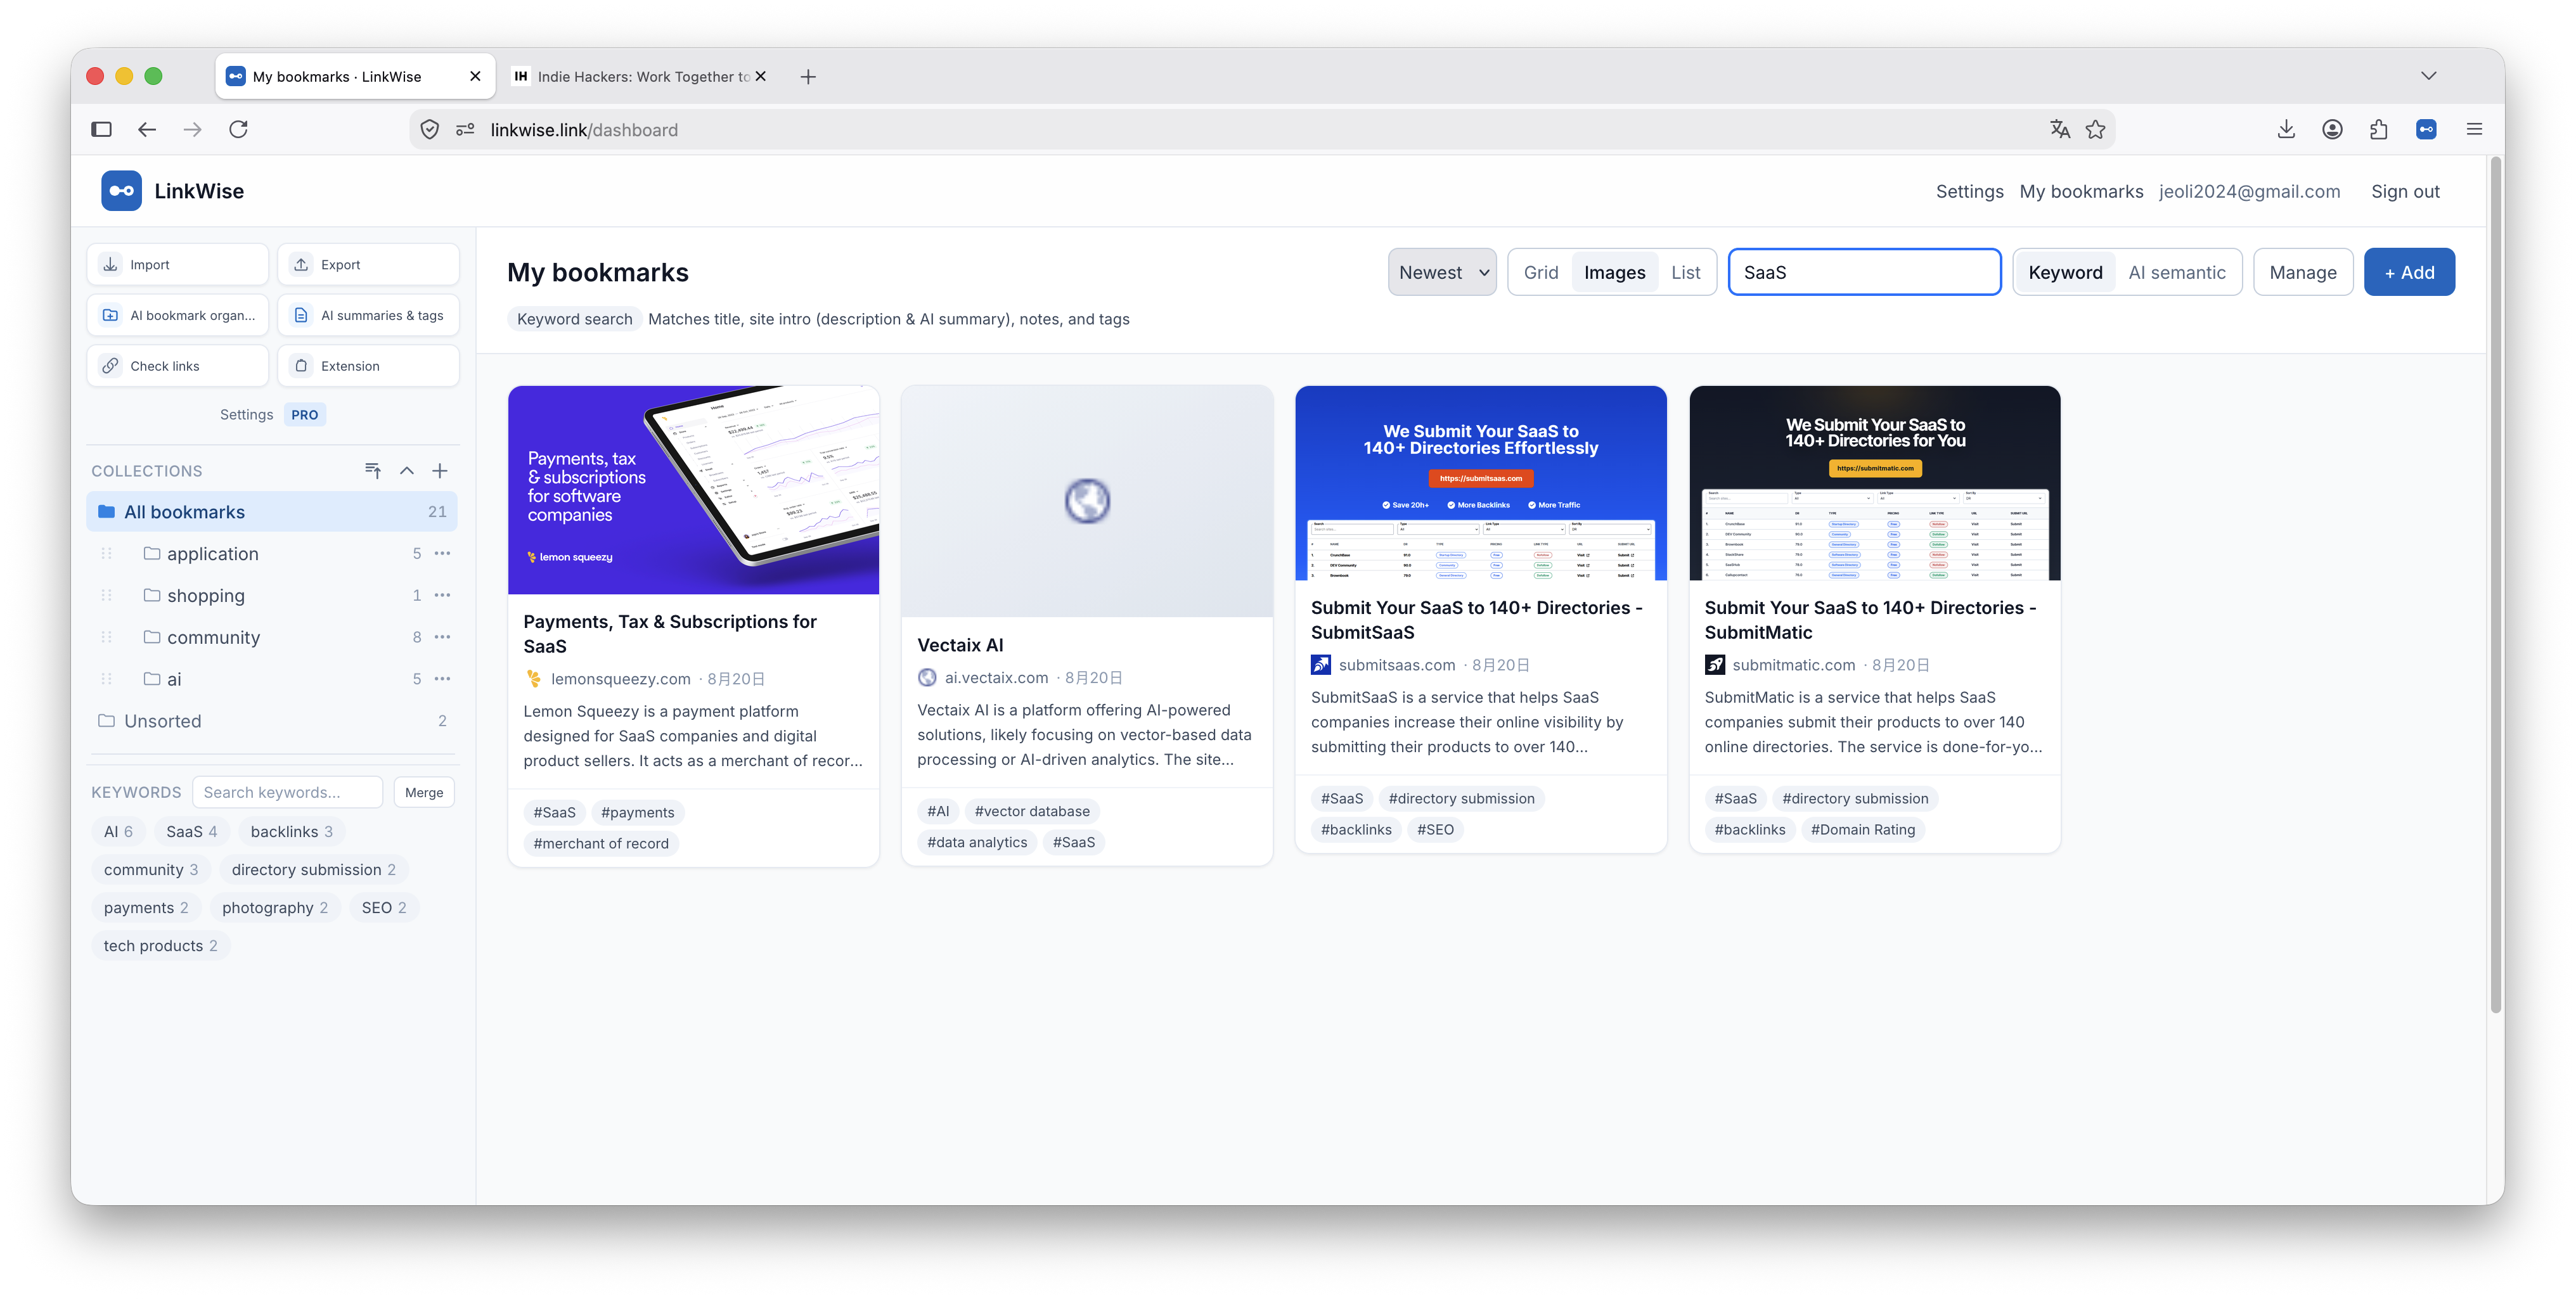This screenshot has width=2576, height=1299.
Task: Click the LinkWise logo icon
Action: (121, 191)
